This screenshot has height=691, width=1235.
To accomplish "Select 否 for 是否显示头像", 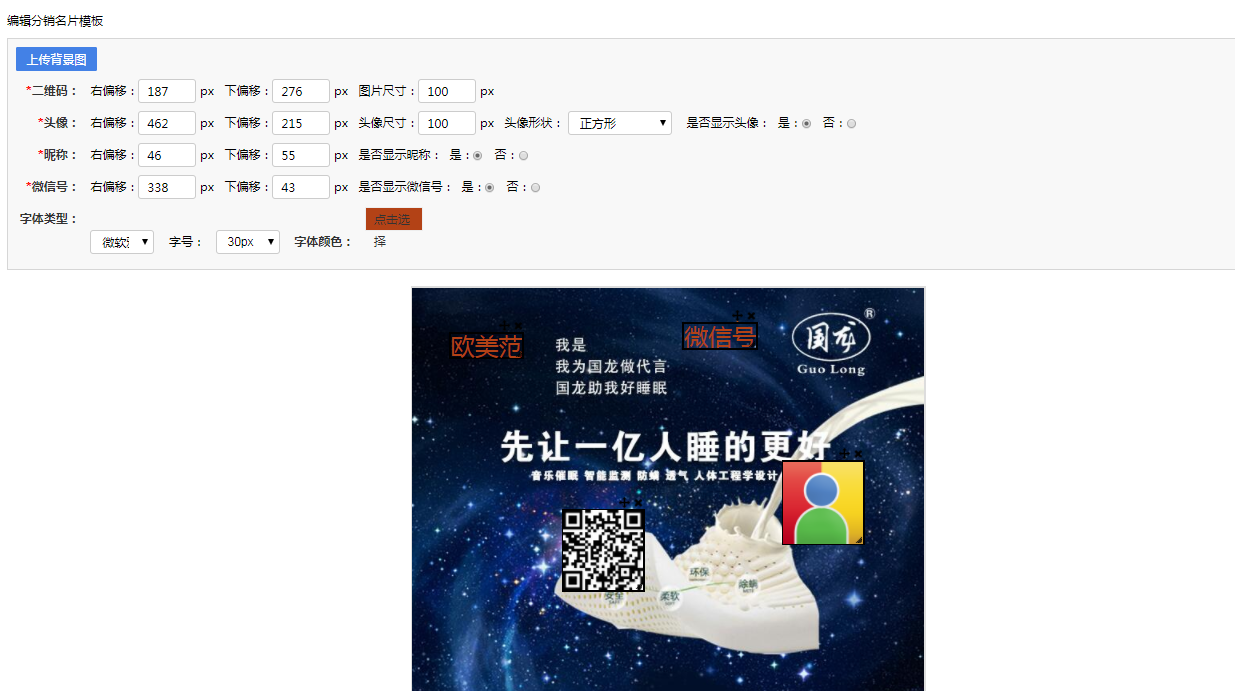I will pos(852,124).
